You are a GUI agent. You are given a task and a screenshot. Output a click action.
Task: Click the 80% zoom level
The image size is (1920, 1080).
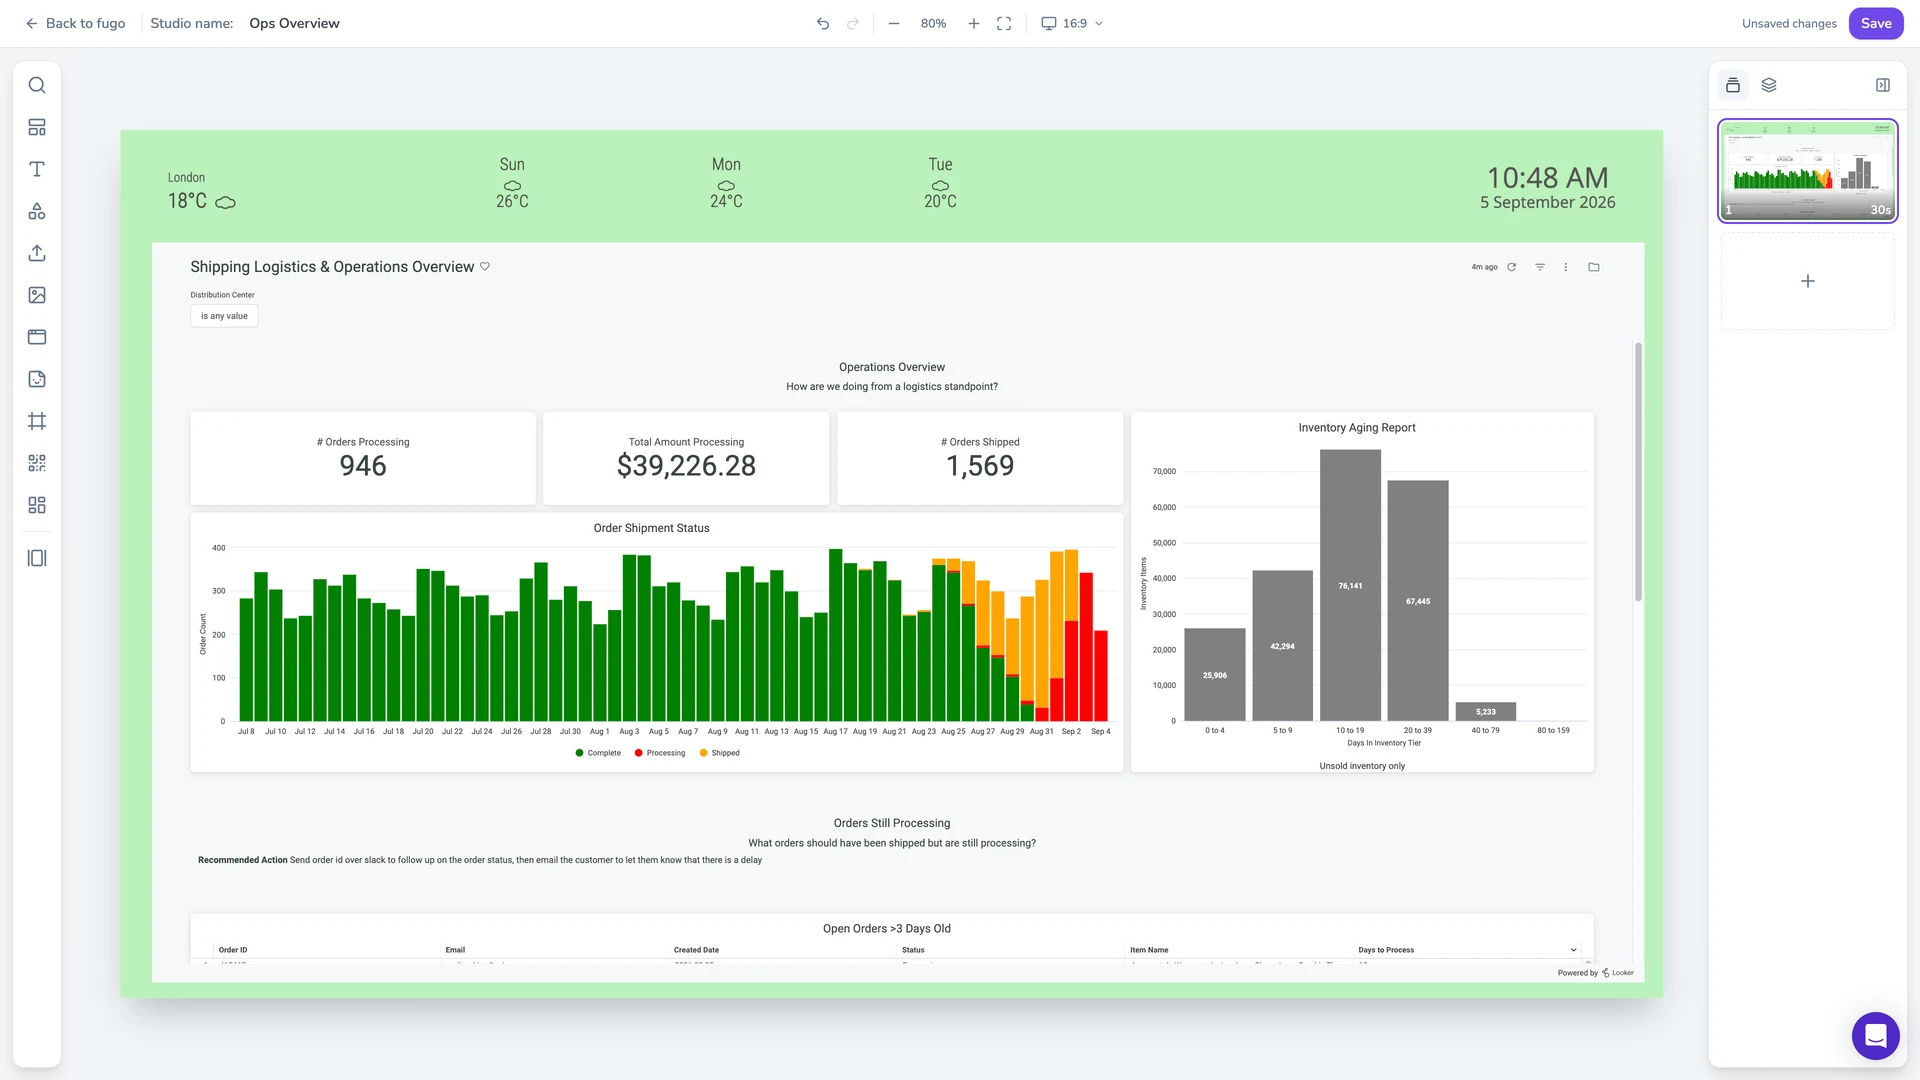pyautogui.click(x=933, y=23)
